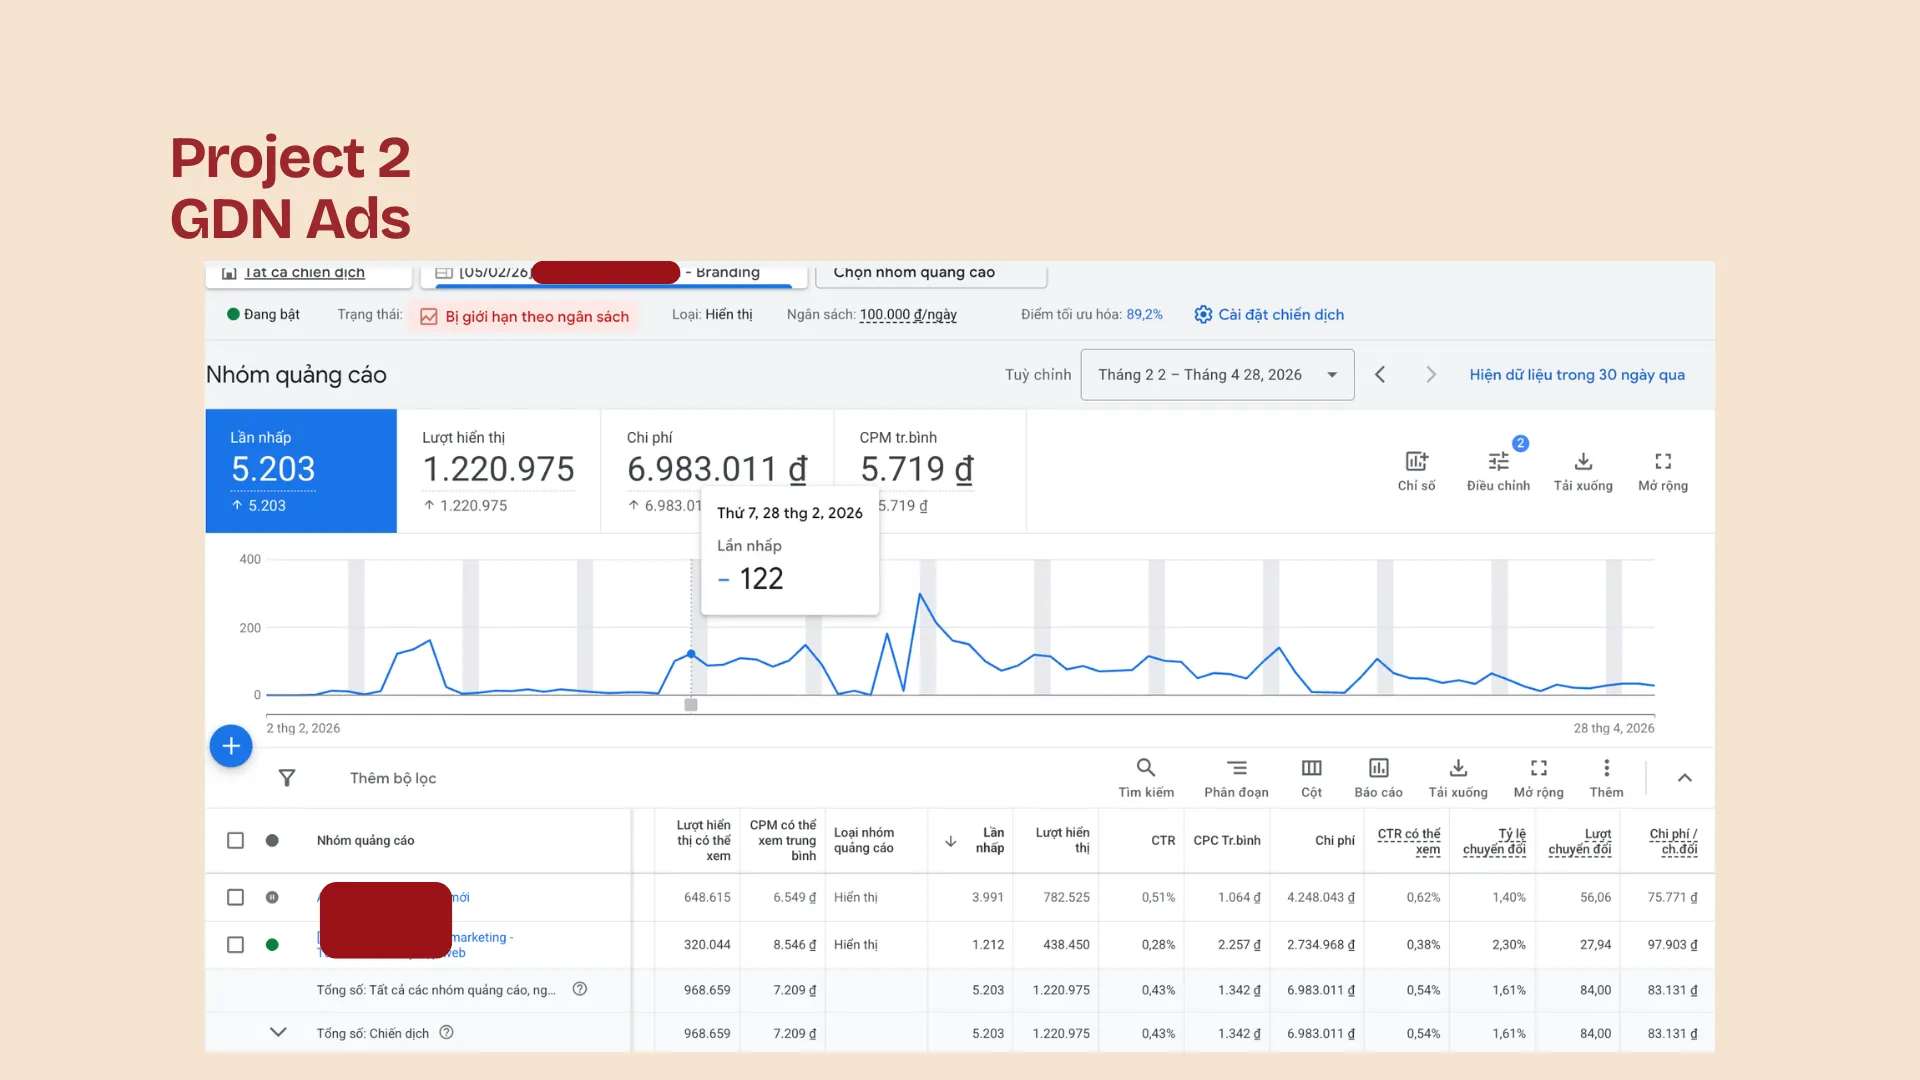
Task: Click Hiện dữ liệu trong 30 ngày qua link
Action: click(x=1577, y=375)
